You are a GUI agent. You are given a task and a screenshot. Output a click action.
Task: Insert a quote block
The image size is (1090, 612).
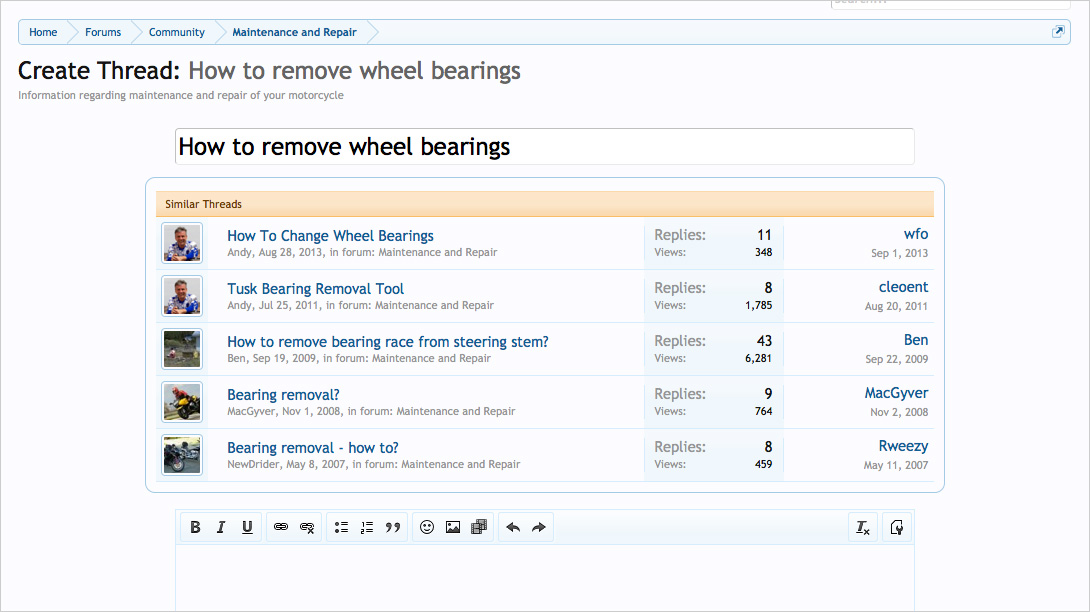coord(393,527)
